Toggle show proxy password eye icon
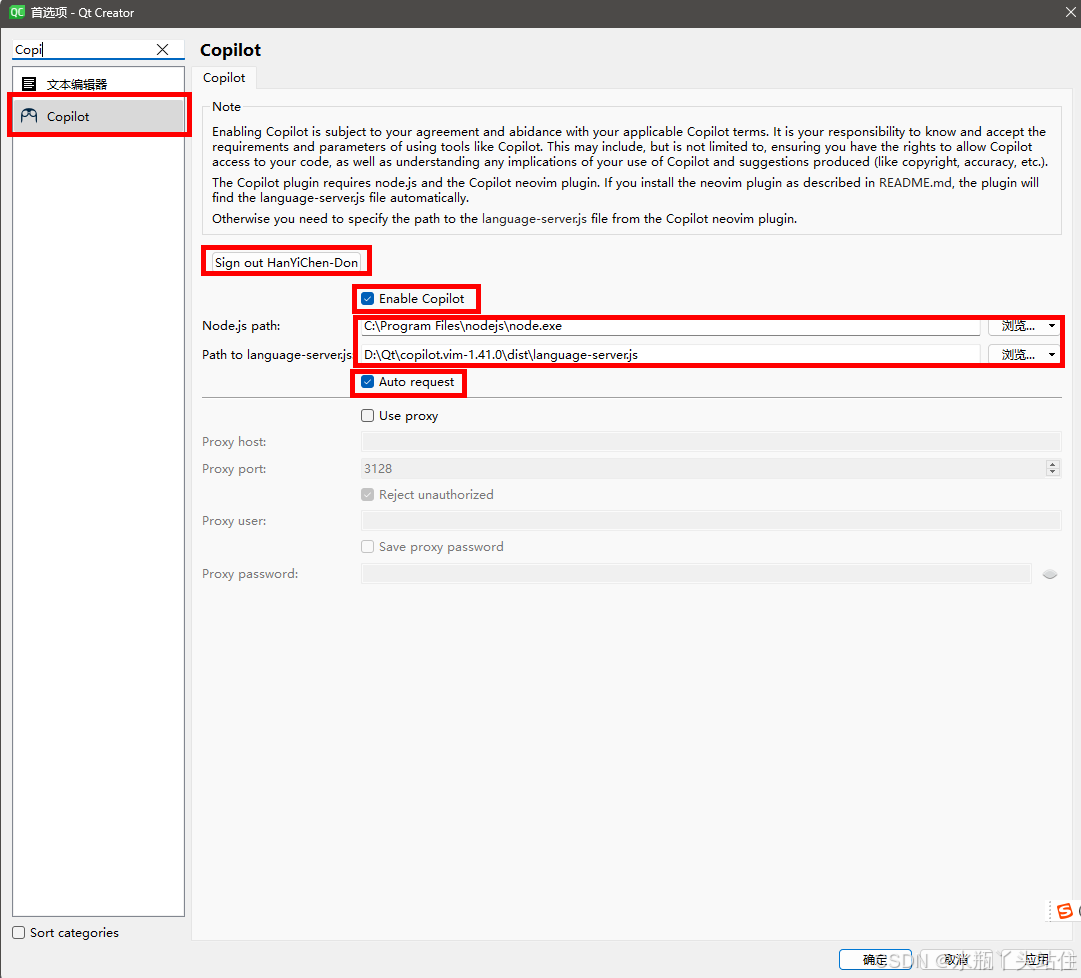The height and width of the screenshot is (978, 1081). click(x=1049, y=574)
